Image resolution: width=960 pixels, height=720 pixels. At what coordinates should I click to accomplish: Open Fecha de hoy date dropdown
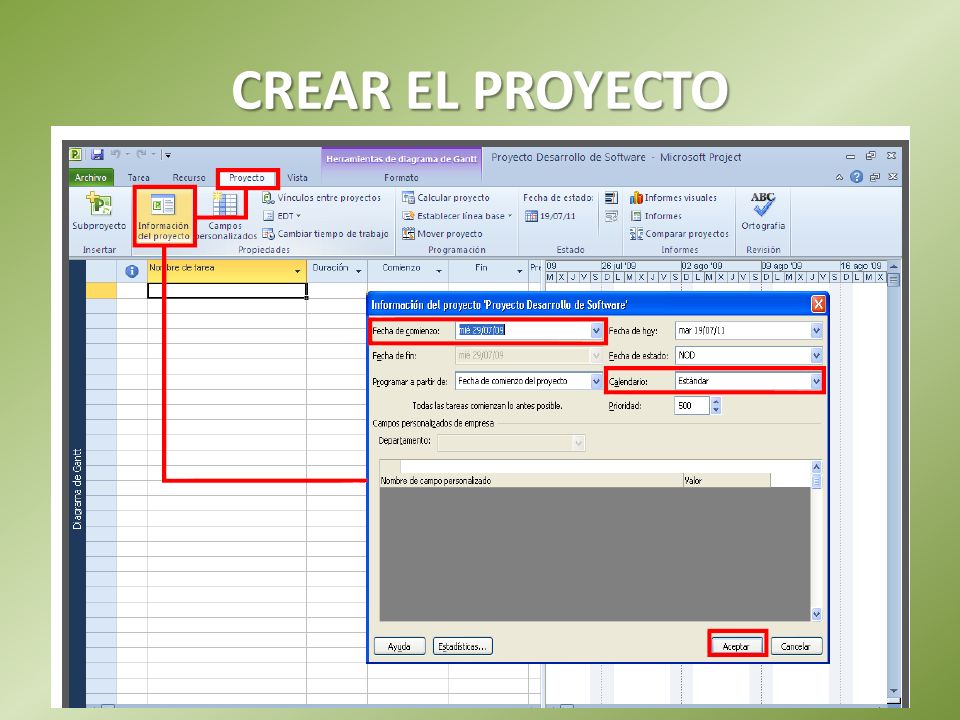click(x=816, y=331)
